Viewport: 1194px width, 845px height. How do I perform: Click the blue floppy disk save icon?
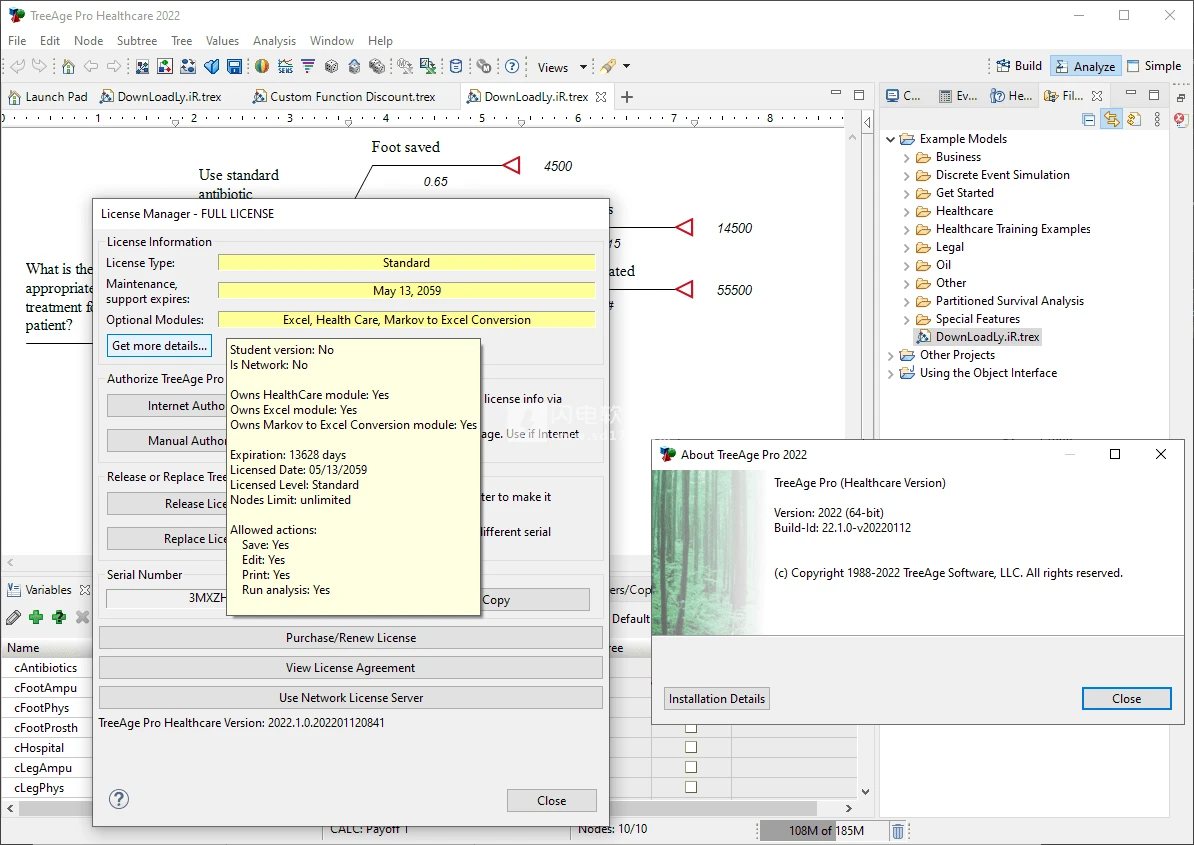235,67
